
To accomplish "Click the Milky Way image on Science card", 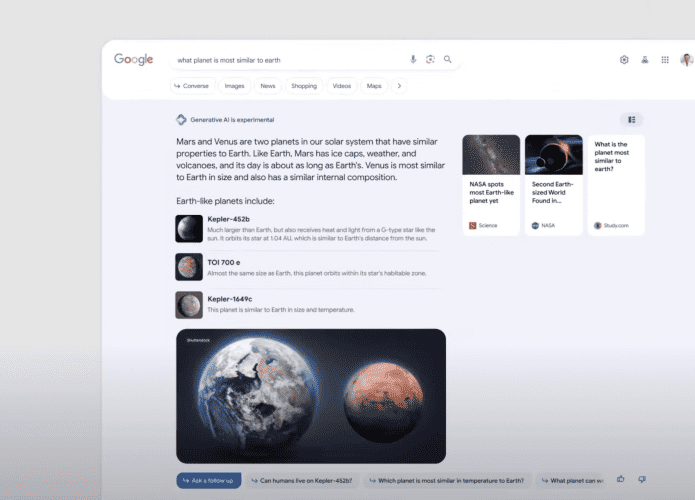I will pos(491,155).
